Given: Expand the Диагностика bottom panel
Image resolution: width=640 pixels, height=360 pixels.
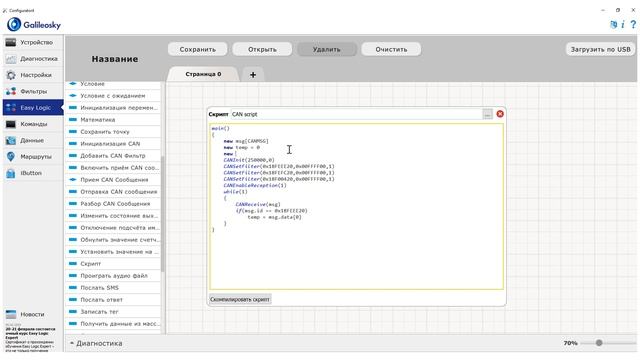Looking at the screenshot, I should (x=96, y=343).
